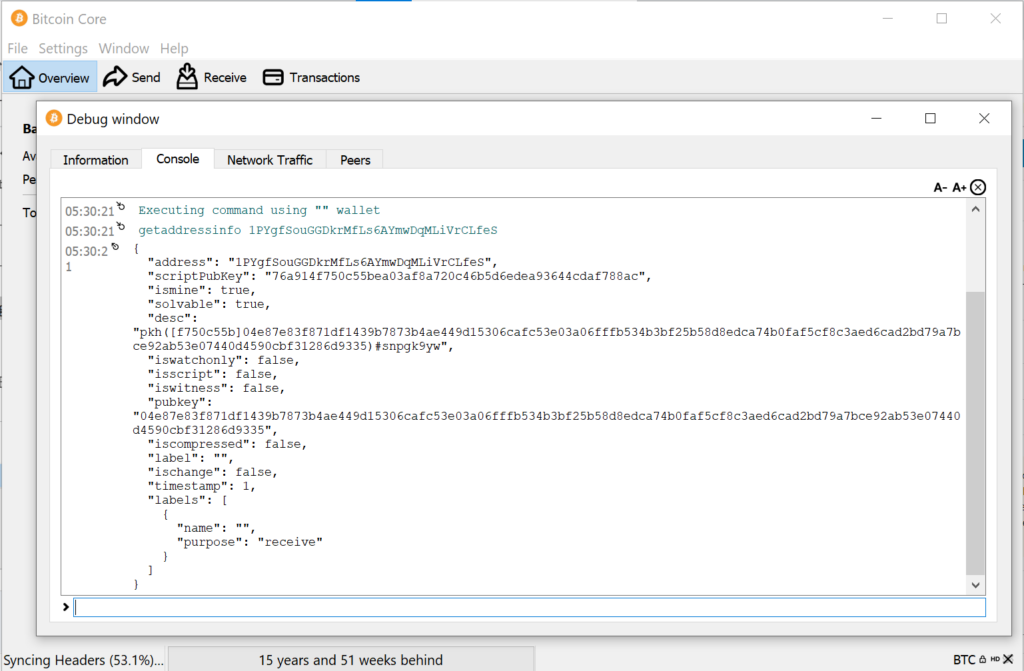Focus the console command input field
1024x671 pixels.
click(529, 607)
